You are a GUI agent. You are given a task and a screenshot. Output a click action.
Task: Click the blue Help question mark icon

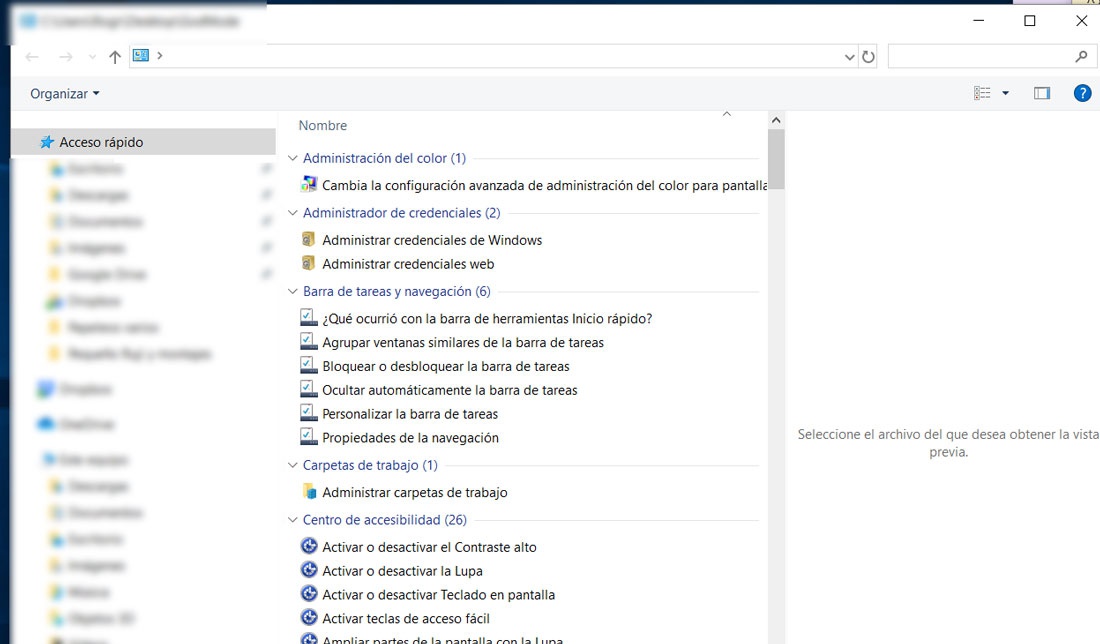[x=1082, y=93]
